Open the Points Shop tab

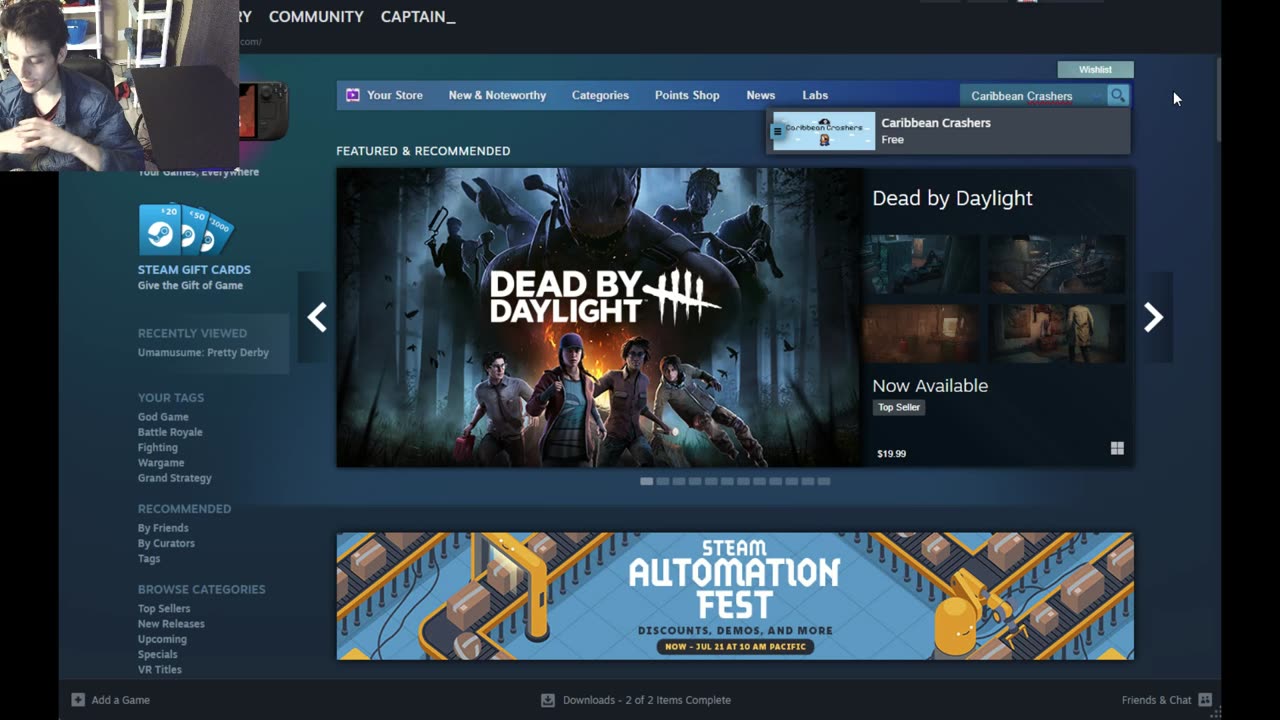tap(687, 95)
